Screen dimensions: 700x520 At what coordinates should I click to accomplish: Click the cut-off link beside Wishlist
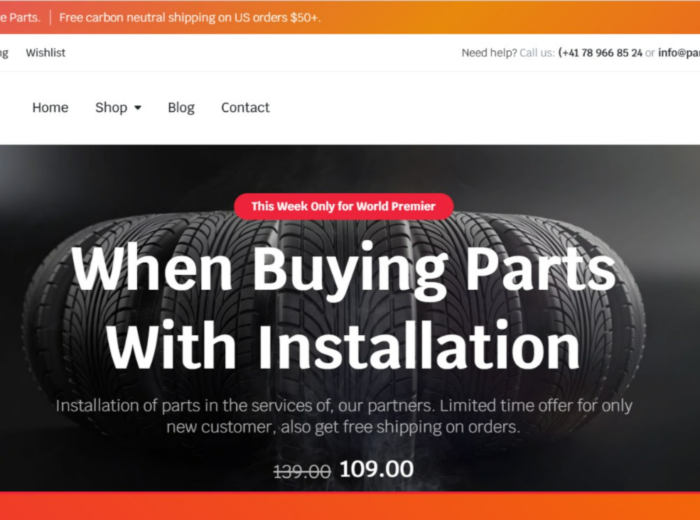point(4,53)
